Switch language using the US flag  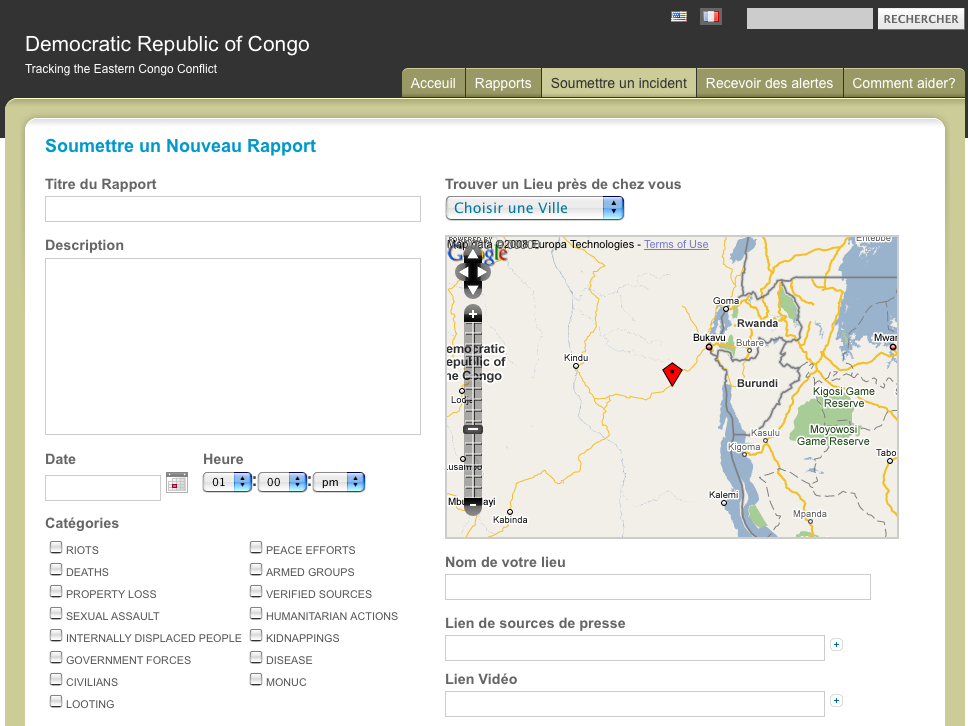point(679,17)
